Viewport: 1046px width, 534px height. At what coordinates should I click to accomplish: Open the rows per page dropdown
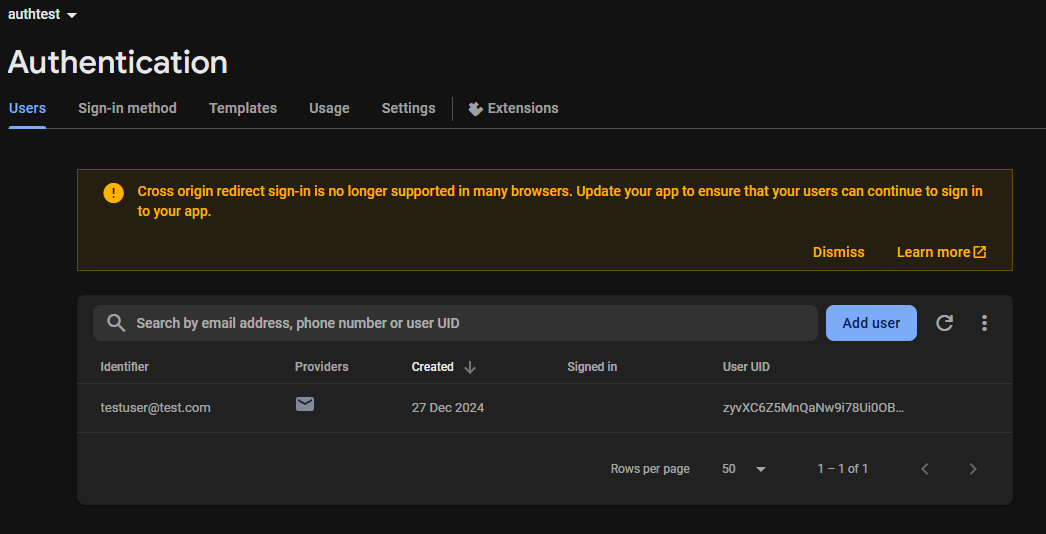(744, 469)
